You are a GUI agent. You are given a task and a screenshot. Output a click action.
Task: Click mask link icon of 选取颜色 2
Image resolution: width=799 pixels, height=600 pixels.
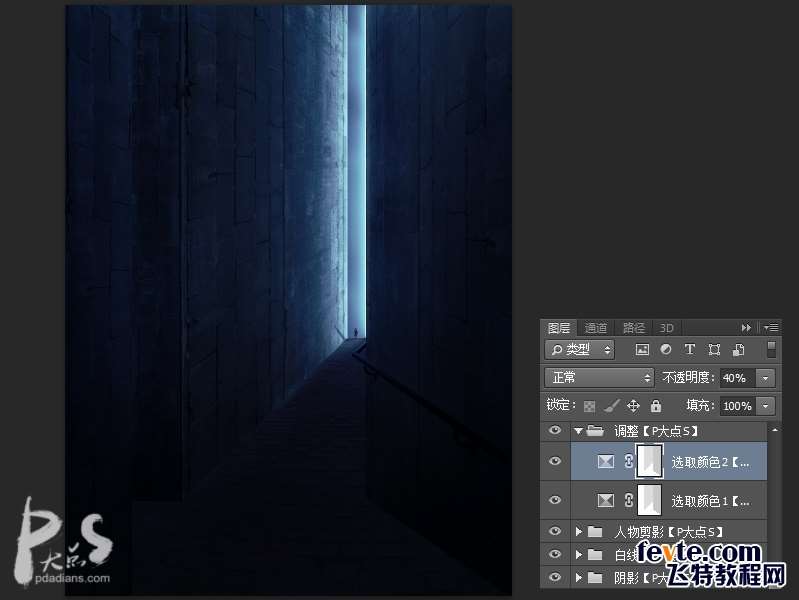tap(629, 461)
